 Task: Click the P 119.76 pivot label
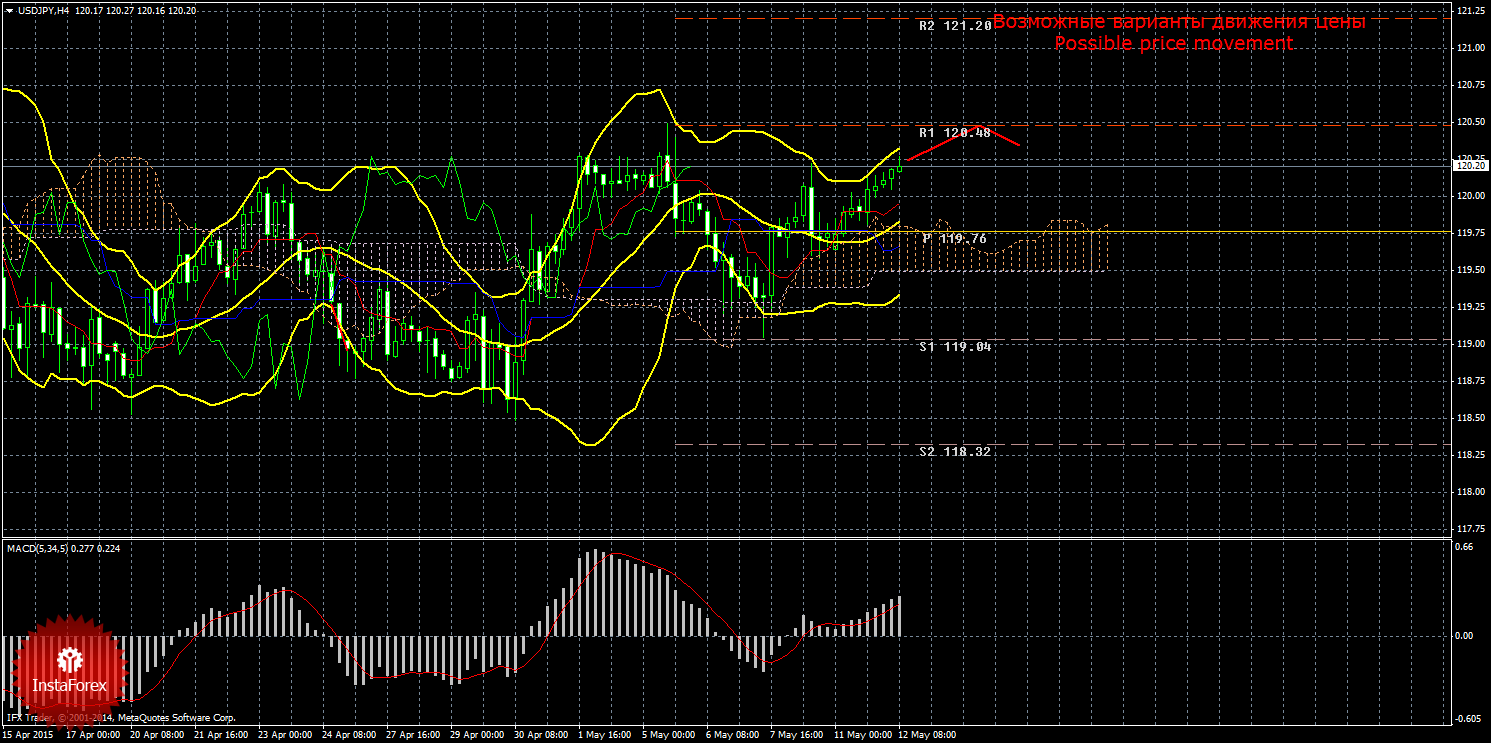[955, 239]
